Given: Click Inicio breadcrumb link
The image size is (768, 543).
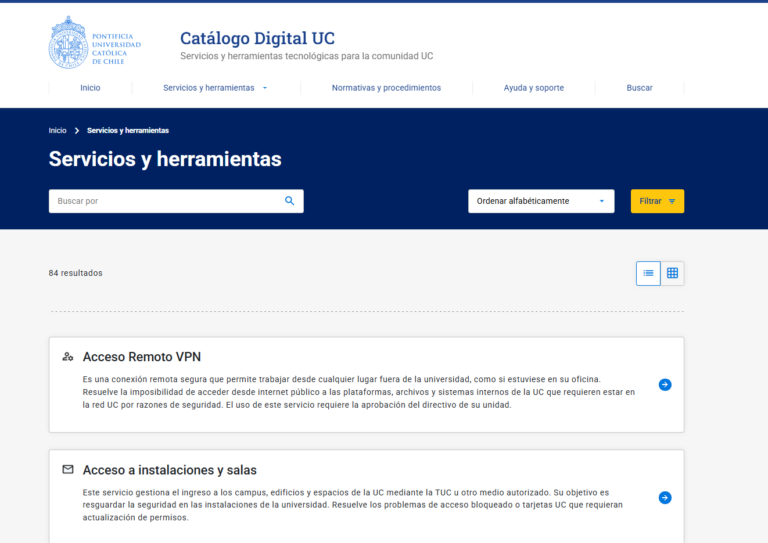Looking at the screenshot, I should (57, 131).
